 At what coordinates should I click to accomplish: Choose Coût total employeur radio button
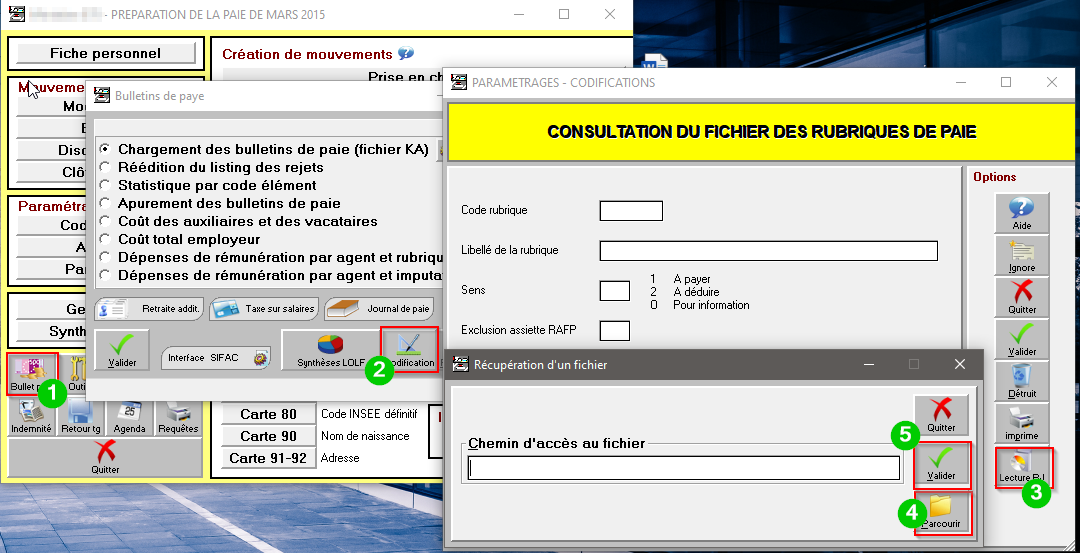click(105, 239)
